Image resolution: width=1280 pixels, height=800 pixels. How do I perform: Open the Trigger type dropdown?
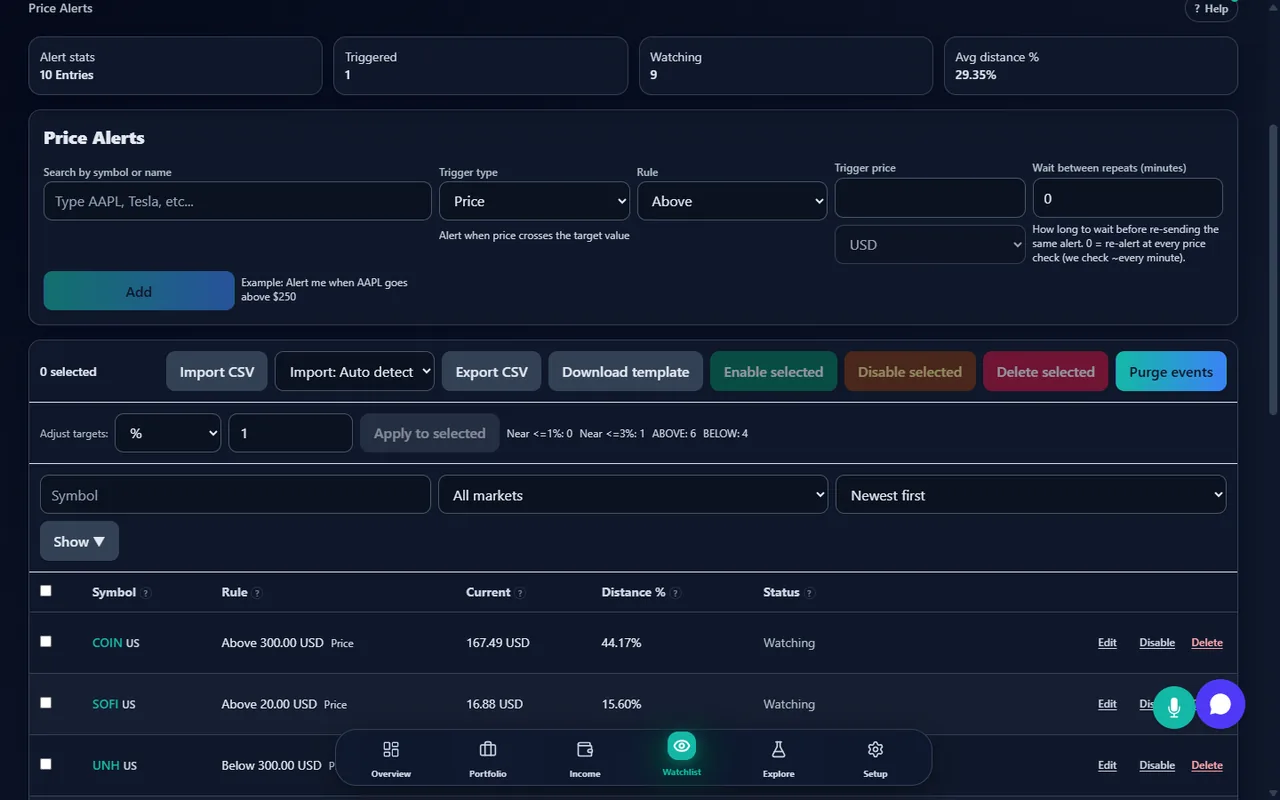(534, 201)
